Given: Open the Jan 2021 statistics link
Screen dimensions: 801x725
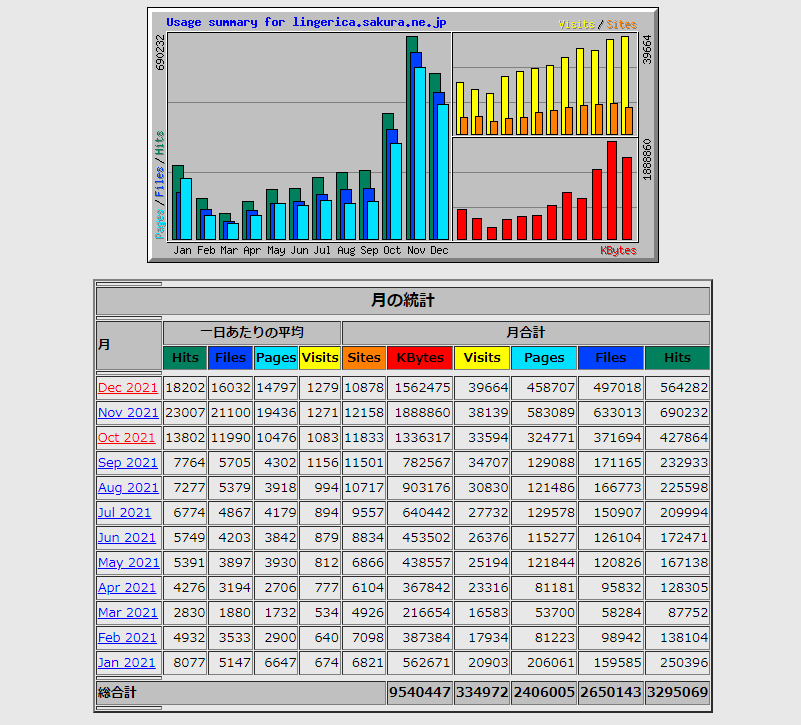Looking at the screenshot, I should tap(127, 662).
